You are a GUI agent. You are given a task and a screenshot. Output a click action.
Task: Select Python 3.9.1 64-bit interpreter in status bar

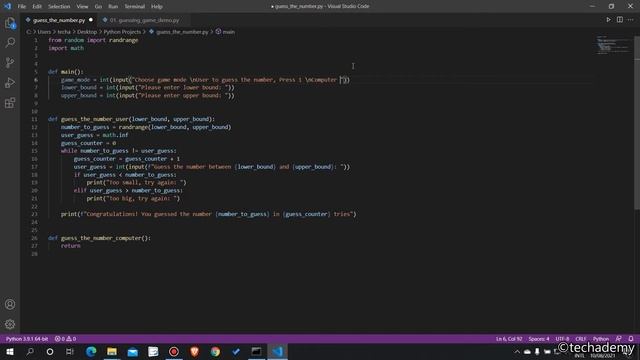(x=27, y=339)
